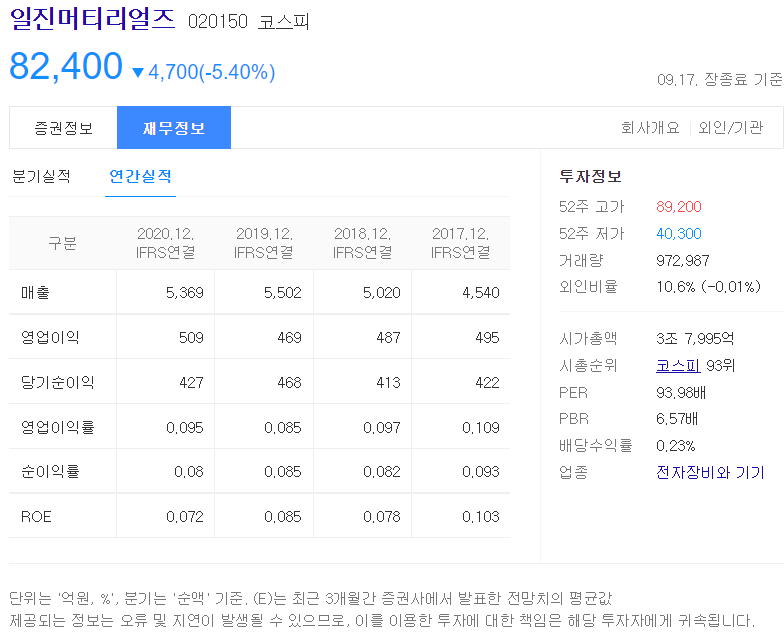The image size is (784, 641).
Task: Click the 2020 영업이익률 value 0.095
Action: tap(184, 428)
